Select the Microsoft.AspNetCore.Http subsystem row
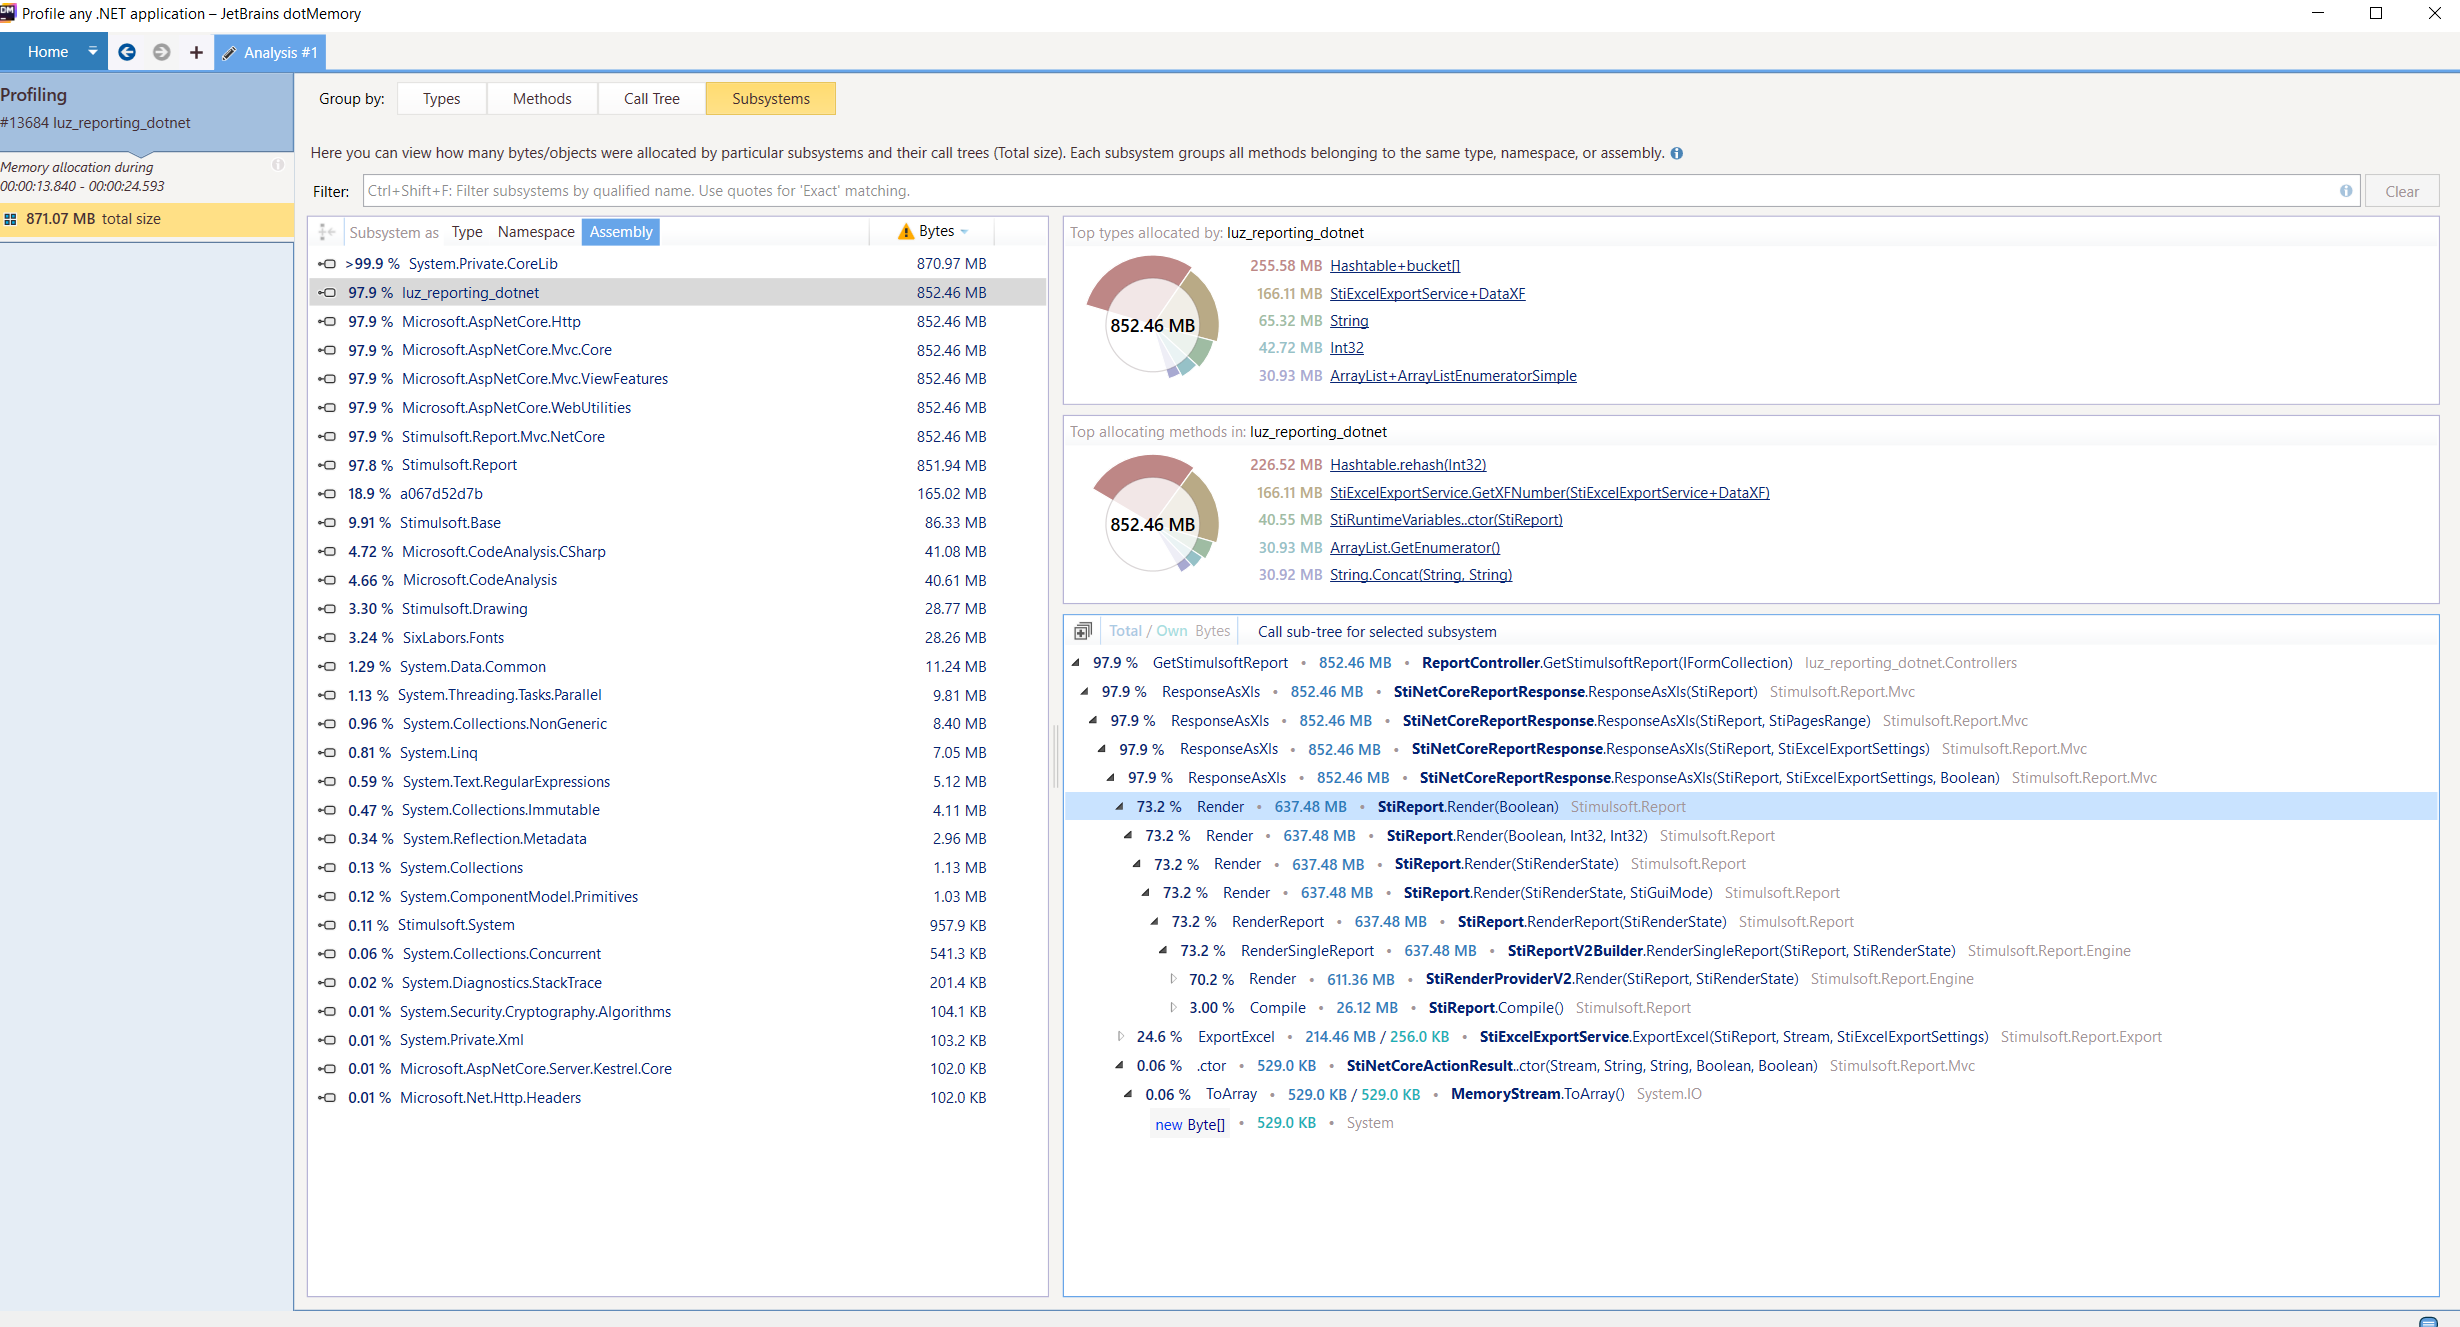The width and height of the screenshot is (2460, 1327). (677, 322)
